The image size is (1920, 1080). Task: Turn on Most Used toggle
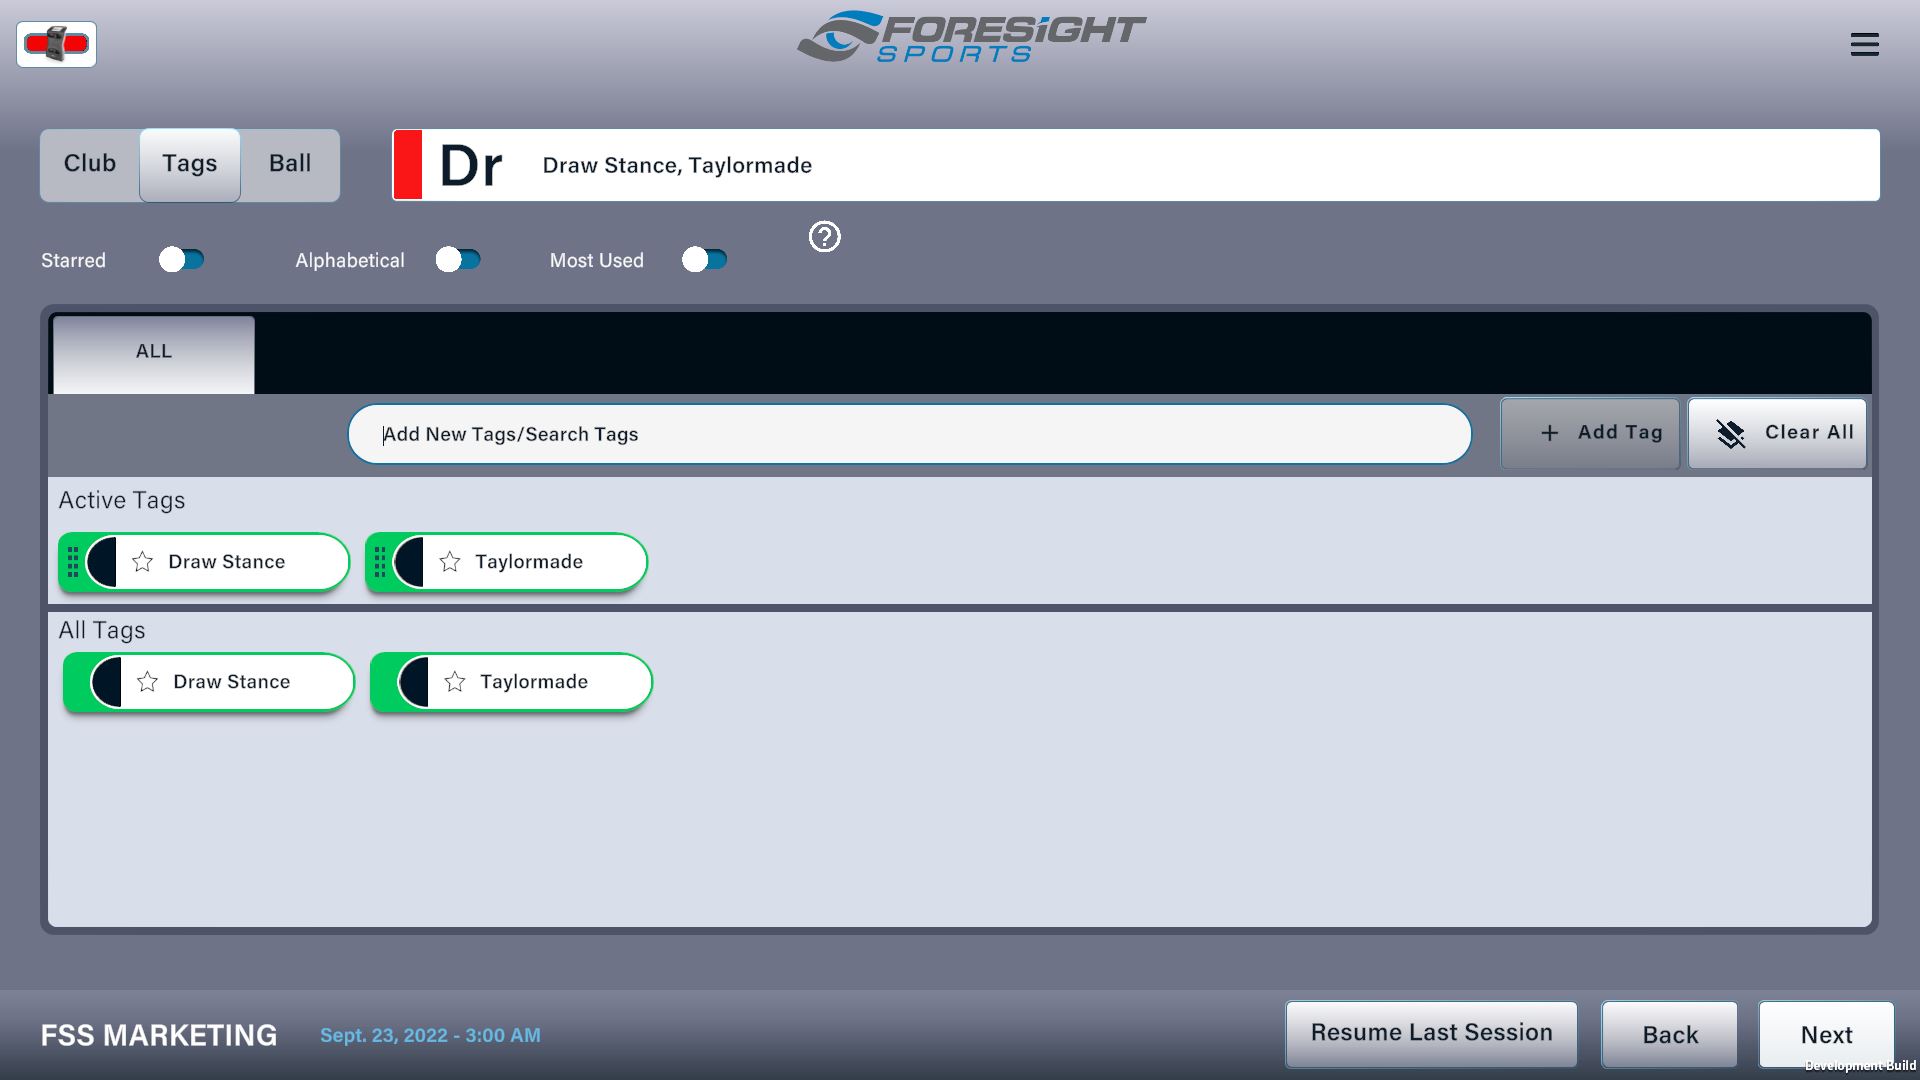point(704,260)
